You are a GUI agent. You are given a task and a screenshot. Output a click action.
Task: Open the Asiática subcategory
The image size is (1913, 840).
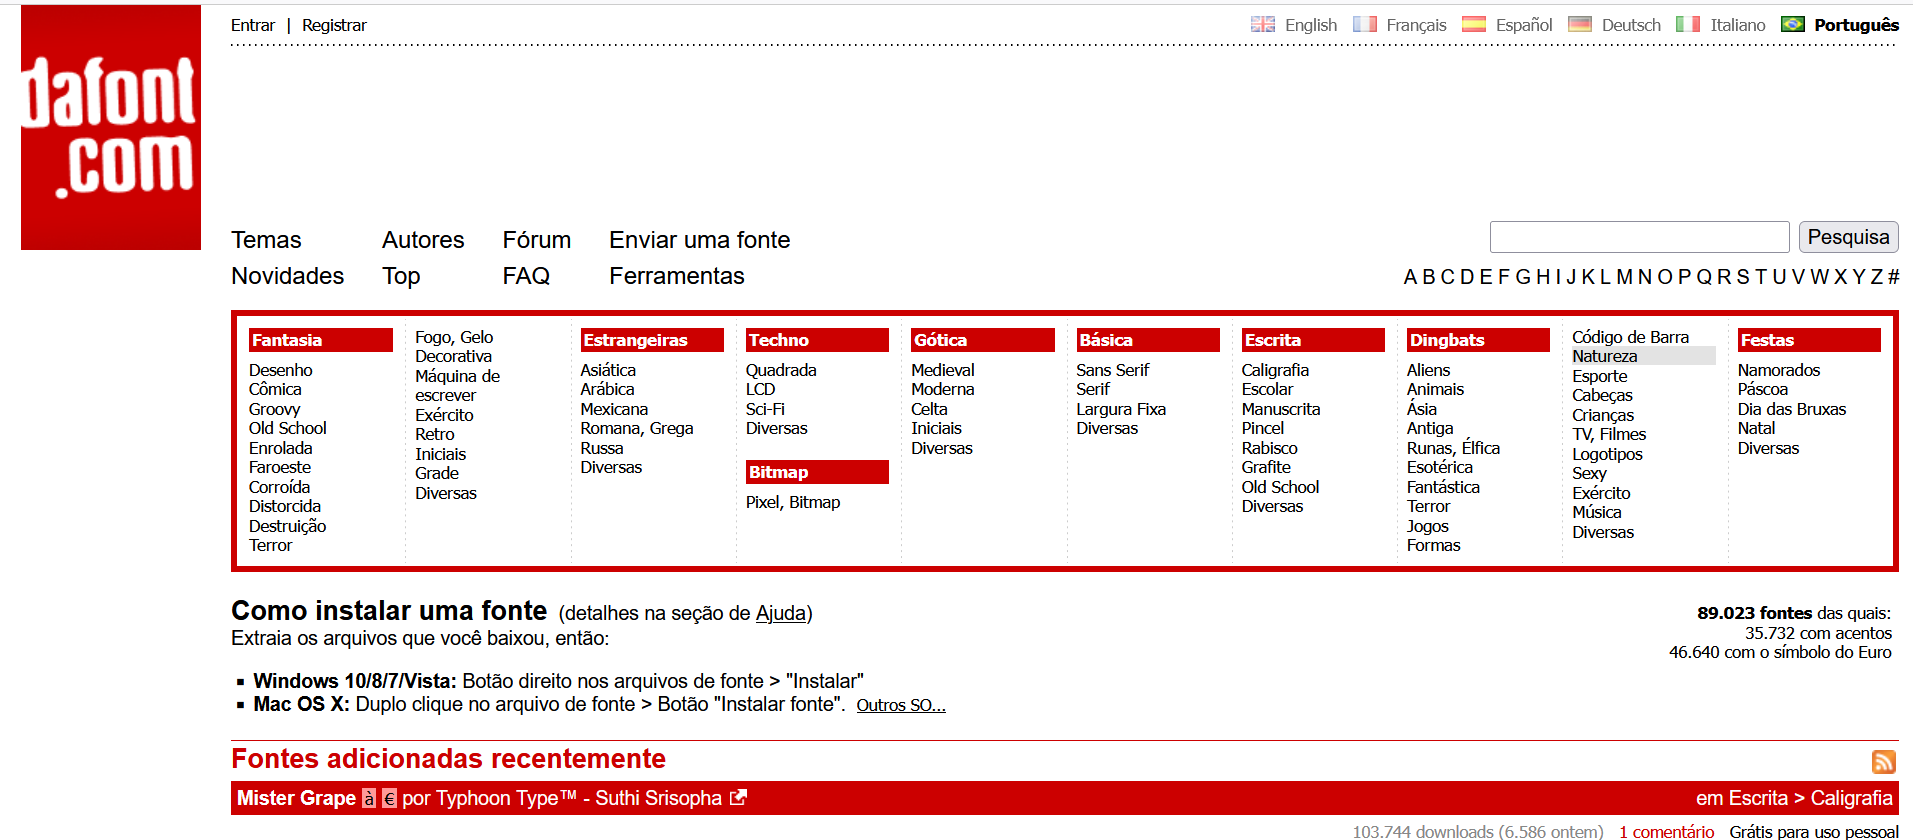coord(608,370)
